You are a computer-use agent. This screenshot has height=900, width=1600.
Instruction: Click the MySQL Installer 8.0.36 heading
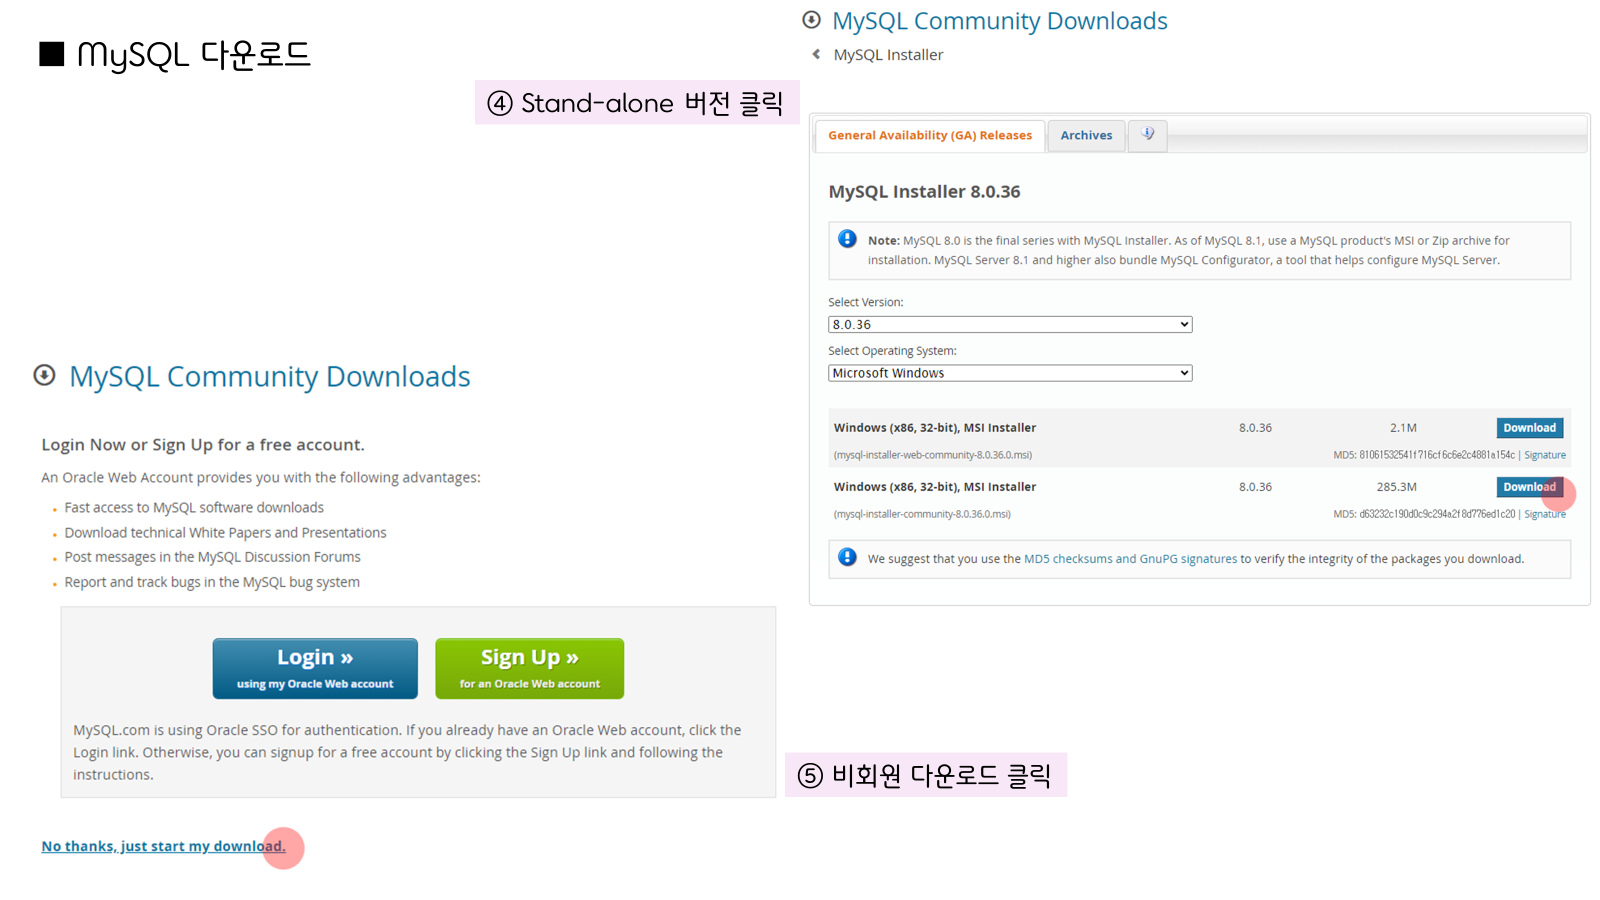point(924,191)
